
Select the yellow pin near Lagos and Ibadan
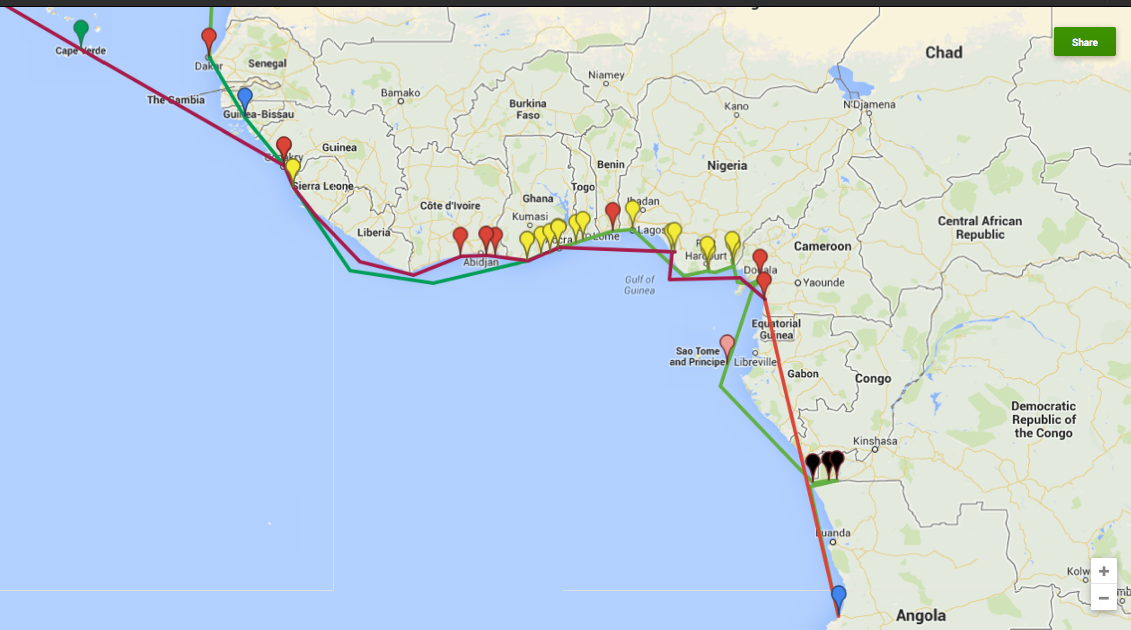[632, 211]
